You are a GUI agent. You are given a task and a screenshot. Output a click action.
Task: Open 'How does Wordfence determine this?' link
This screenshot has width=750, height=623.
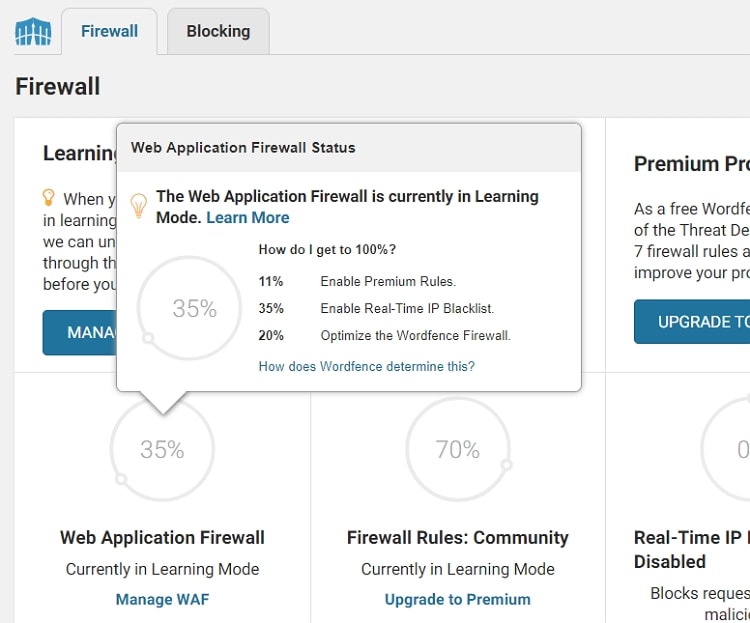[366, 367]
